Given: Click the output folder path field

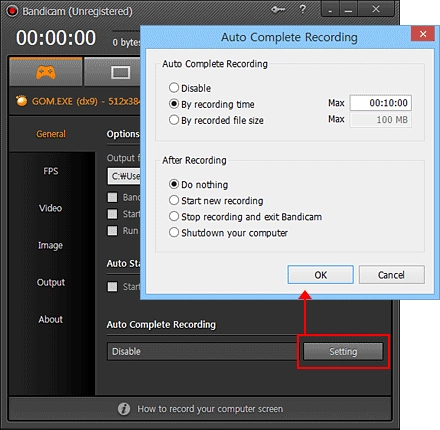Looking at the screenshot, I should point(124,176).
